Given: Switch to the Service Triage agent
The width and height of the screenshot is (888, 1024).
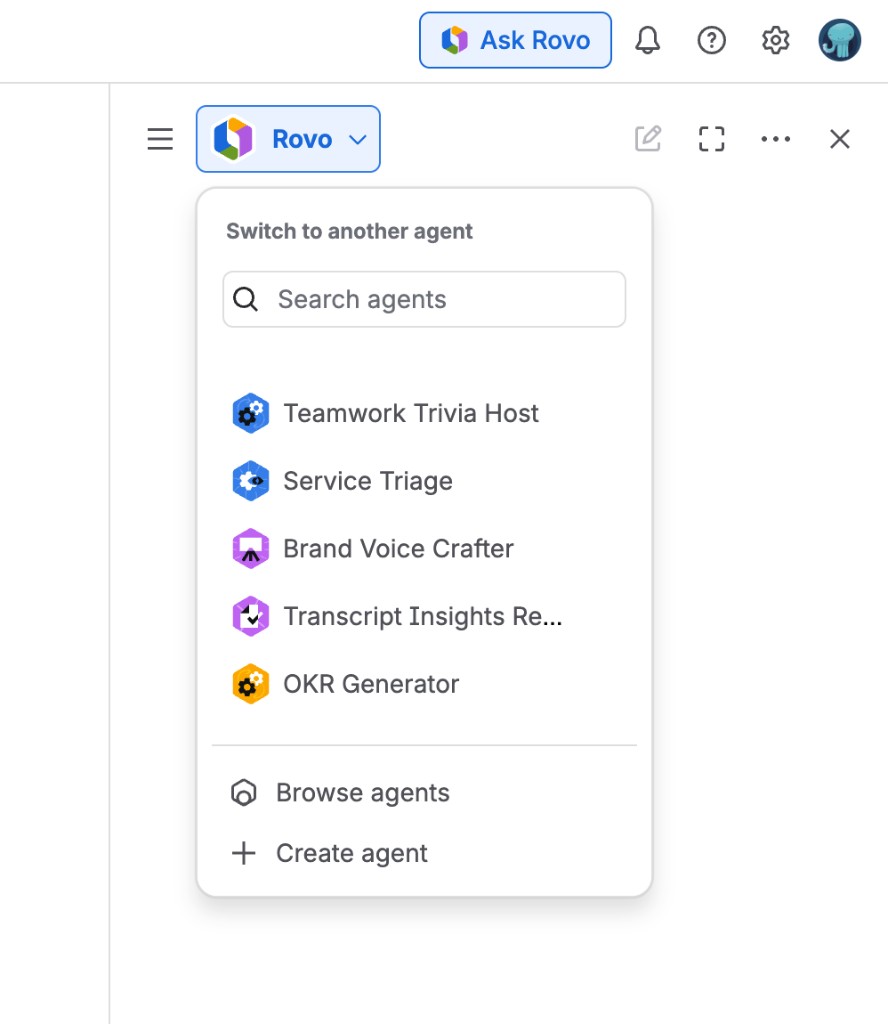Looking at the screenshot, I should coord(424,481).
